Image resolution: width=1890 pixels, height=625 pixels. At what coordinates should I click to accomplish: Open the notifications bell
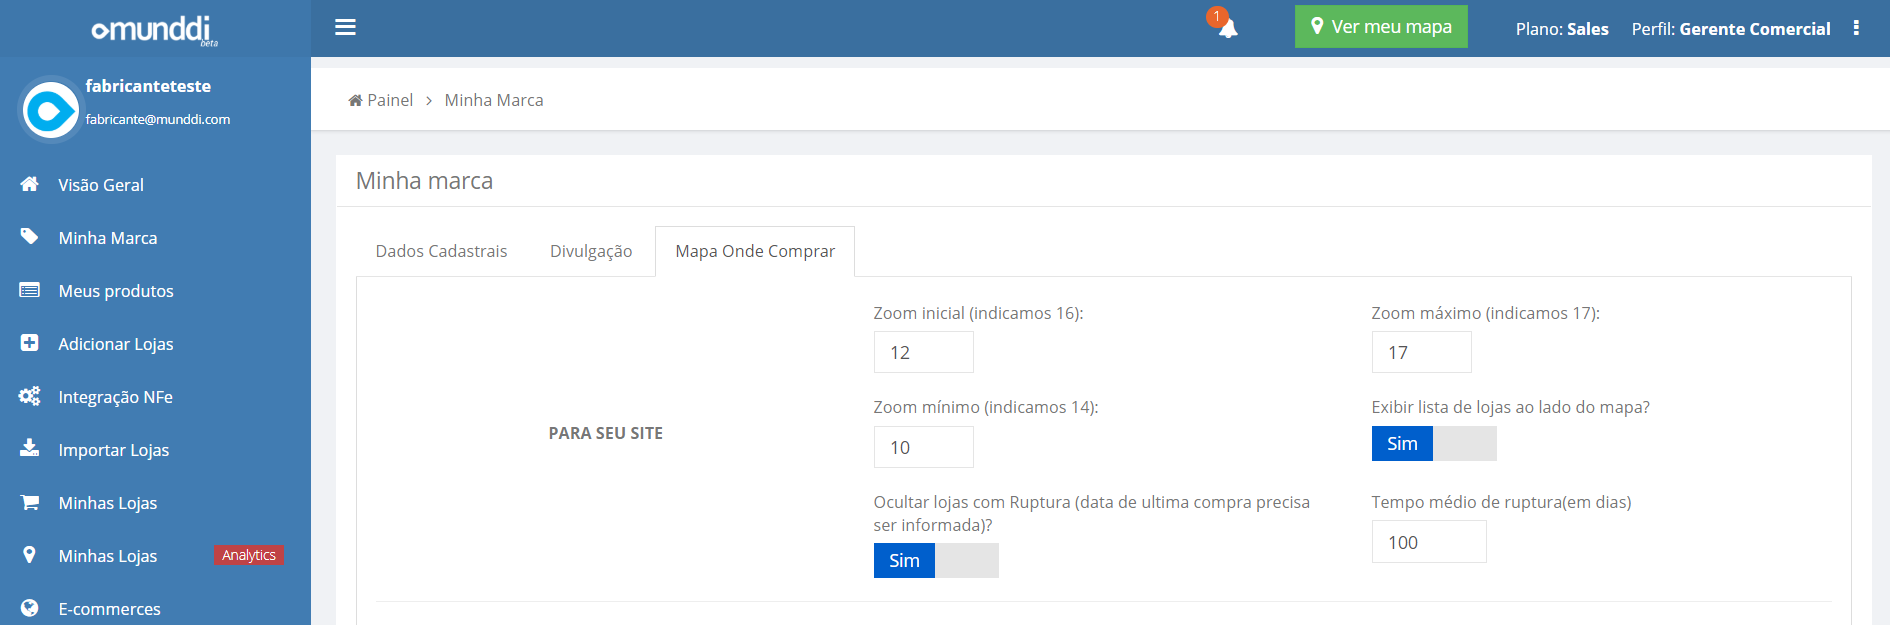pos(1227,28)
